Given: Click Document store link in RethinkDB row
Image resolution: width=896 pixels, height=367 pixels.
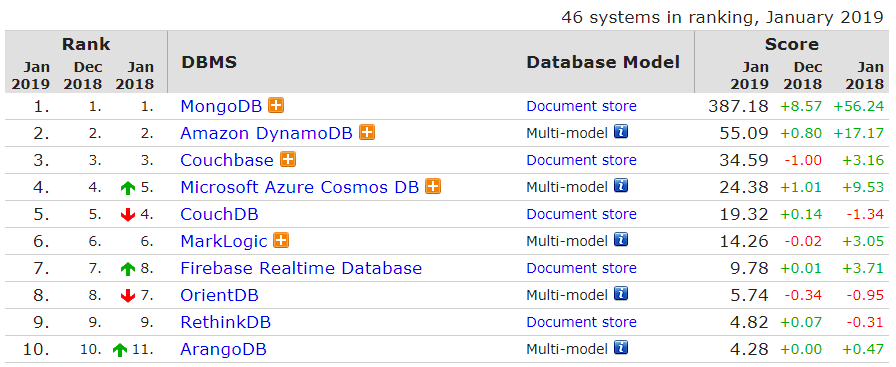Looking at the screenshot, I should point(581,322).
